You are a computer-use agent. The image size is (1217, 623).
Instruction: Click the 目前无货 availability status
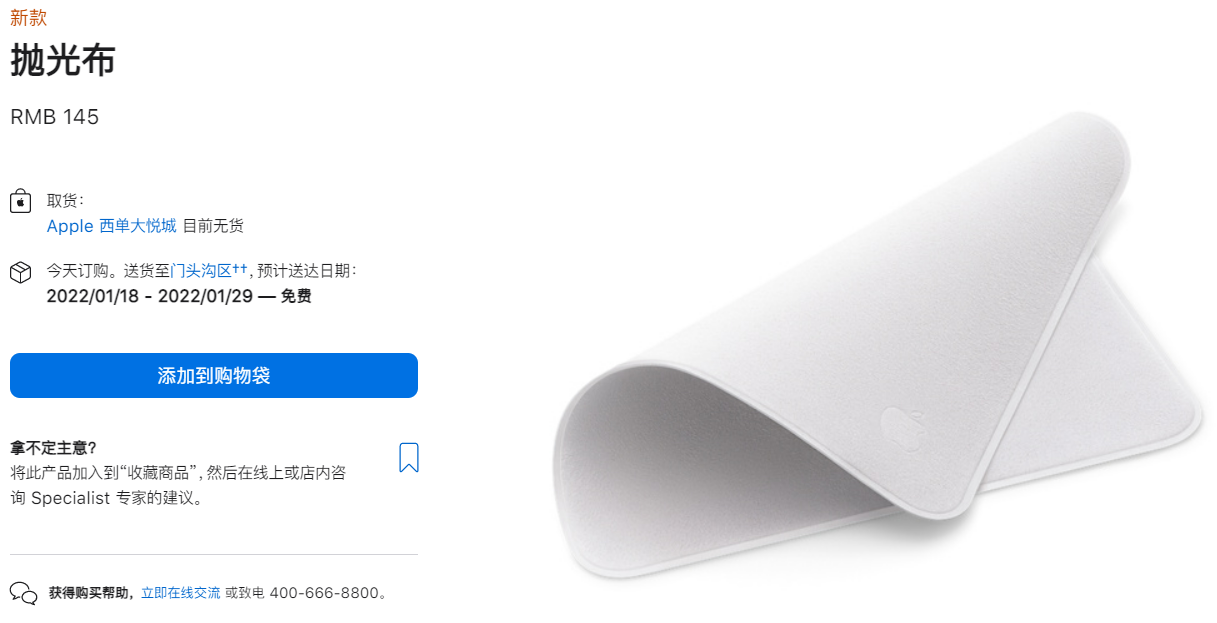tap(213, 226)
